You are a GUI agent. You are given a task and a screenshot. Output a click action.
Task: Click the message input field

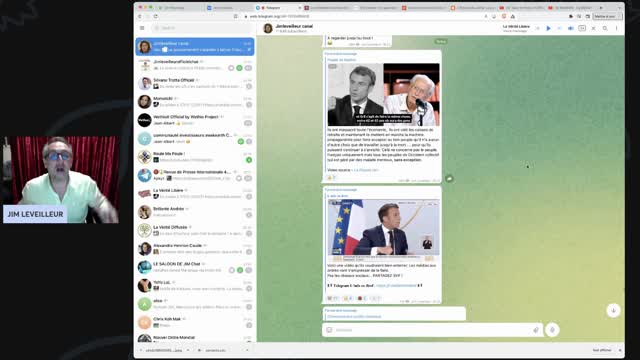pos(433,330)
